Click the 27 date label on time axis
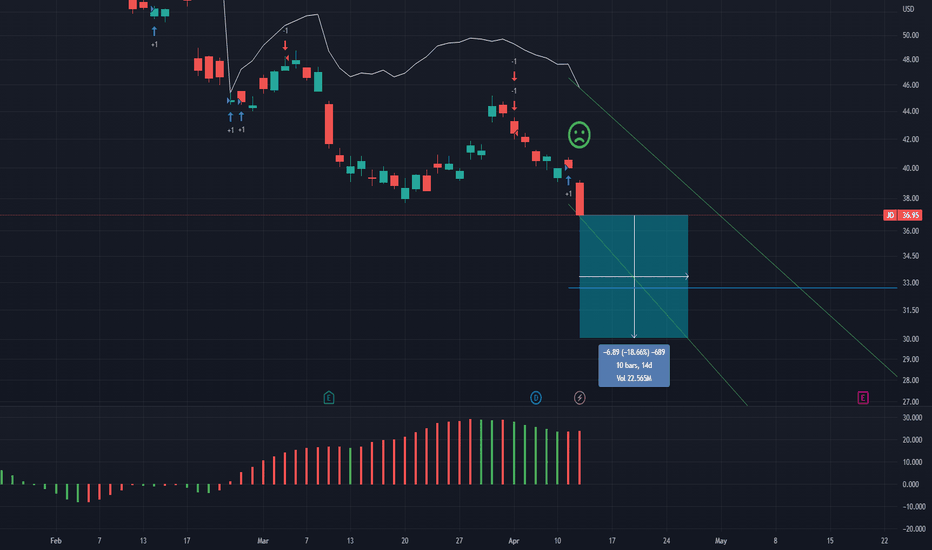Screen dimensions: 932x550 pyautogui.click(x=459, y=541)
